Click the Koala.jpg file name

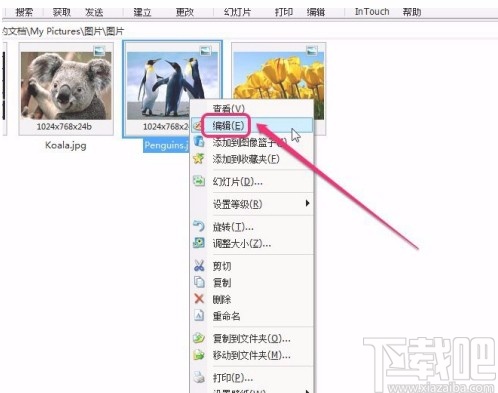(66, 145)
